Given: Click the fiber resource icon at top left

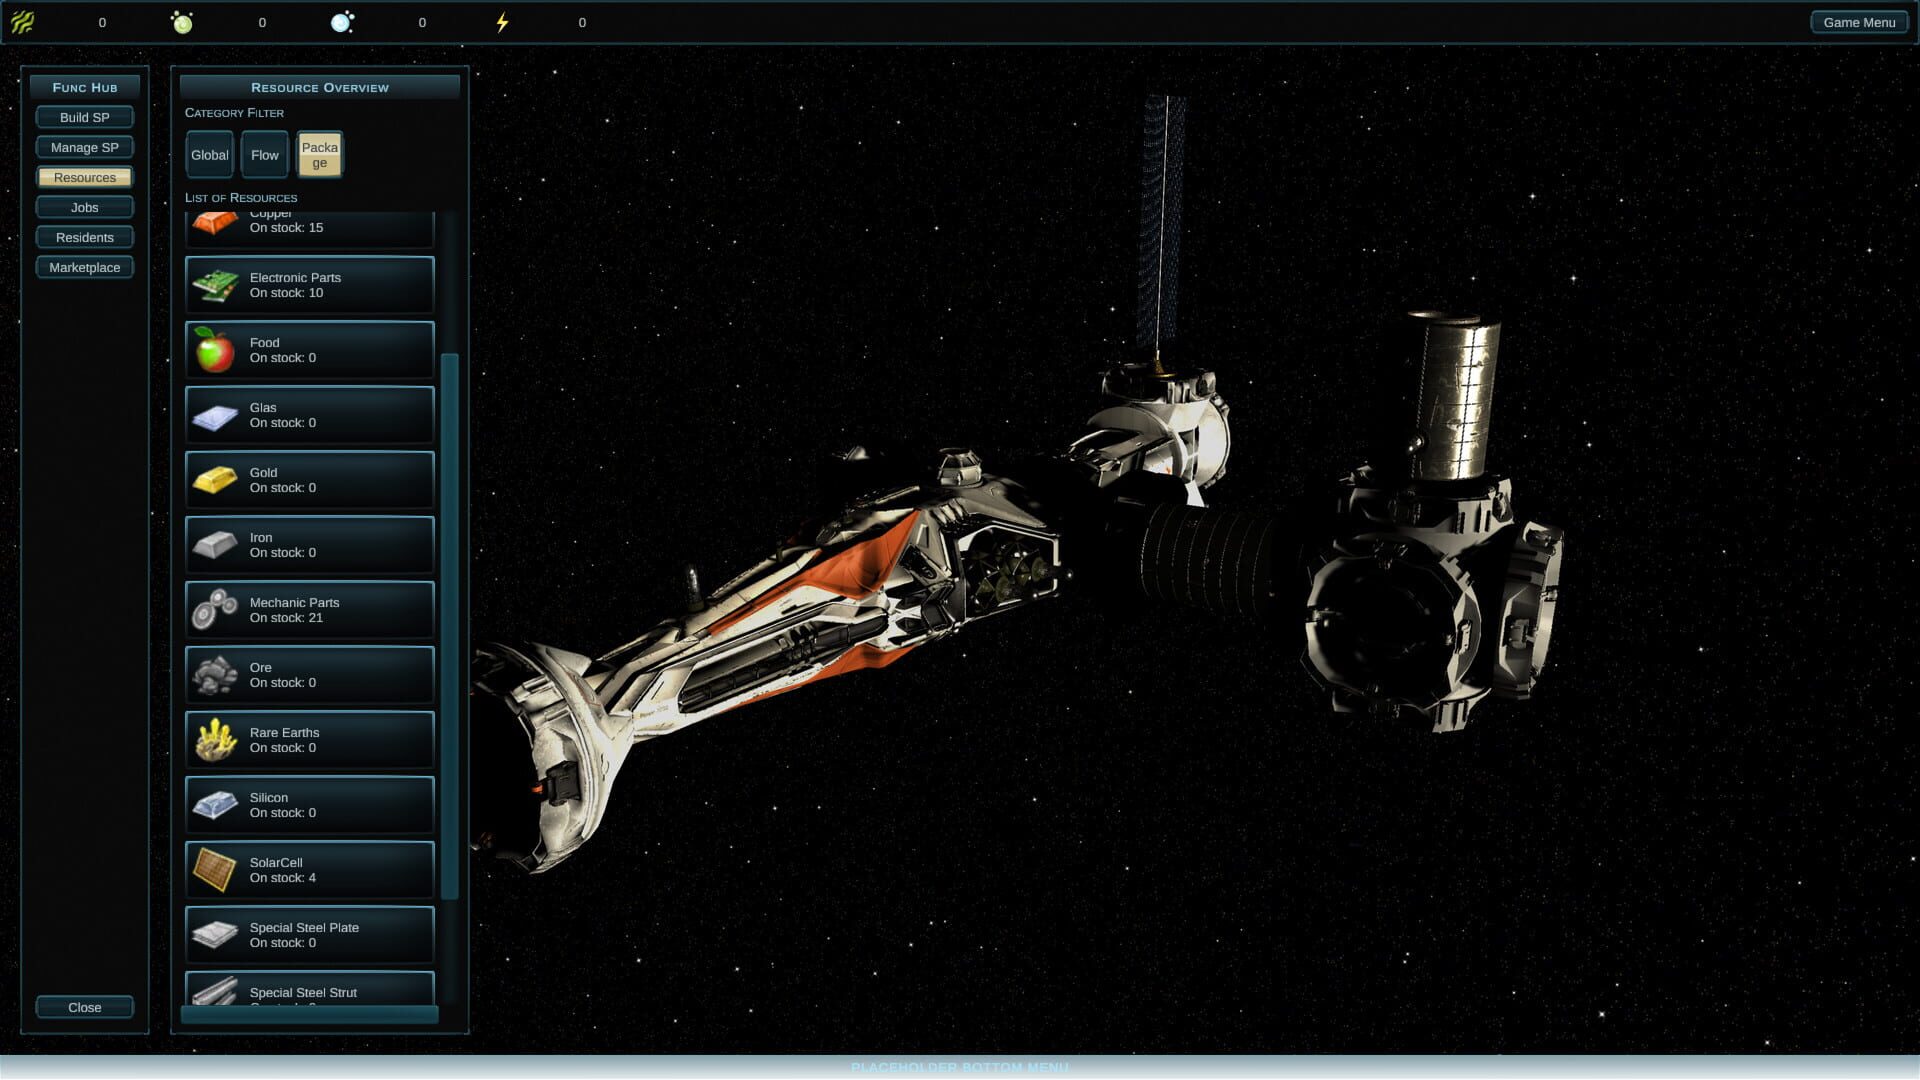Looking at the screenshot, I should (x=22, y=21).
